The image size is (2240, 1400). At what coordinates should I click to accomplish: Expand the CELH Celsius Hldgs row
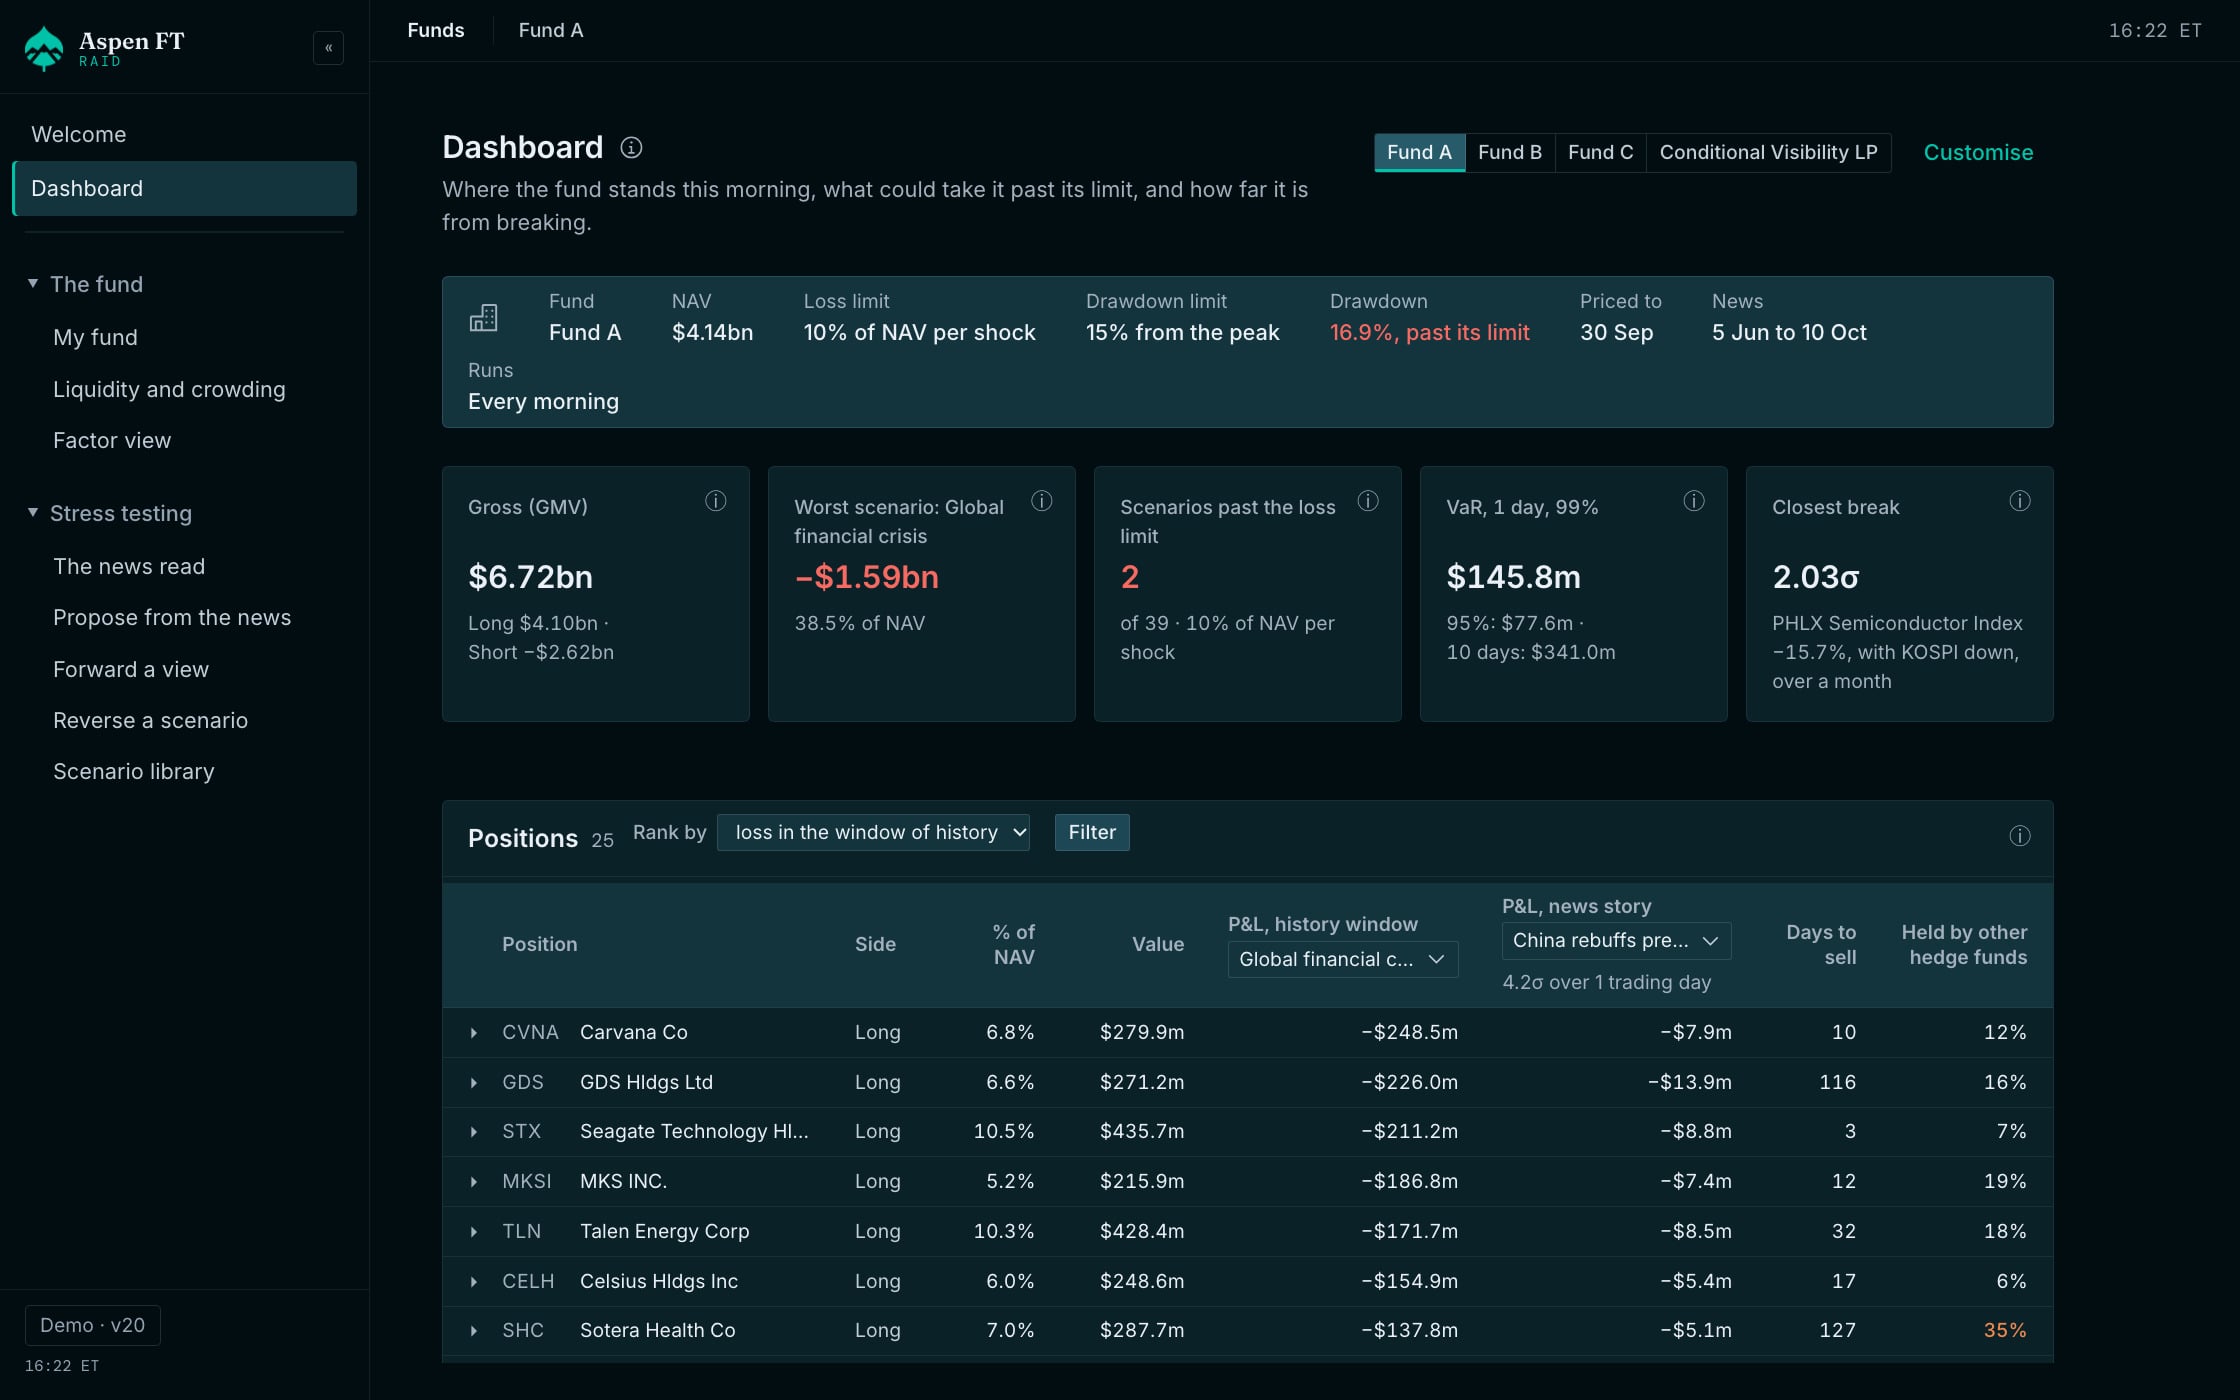coord(474,1282)
